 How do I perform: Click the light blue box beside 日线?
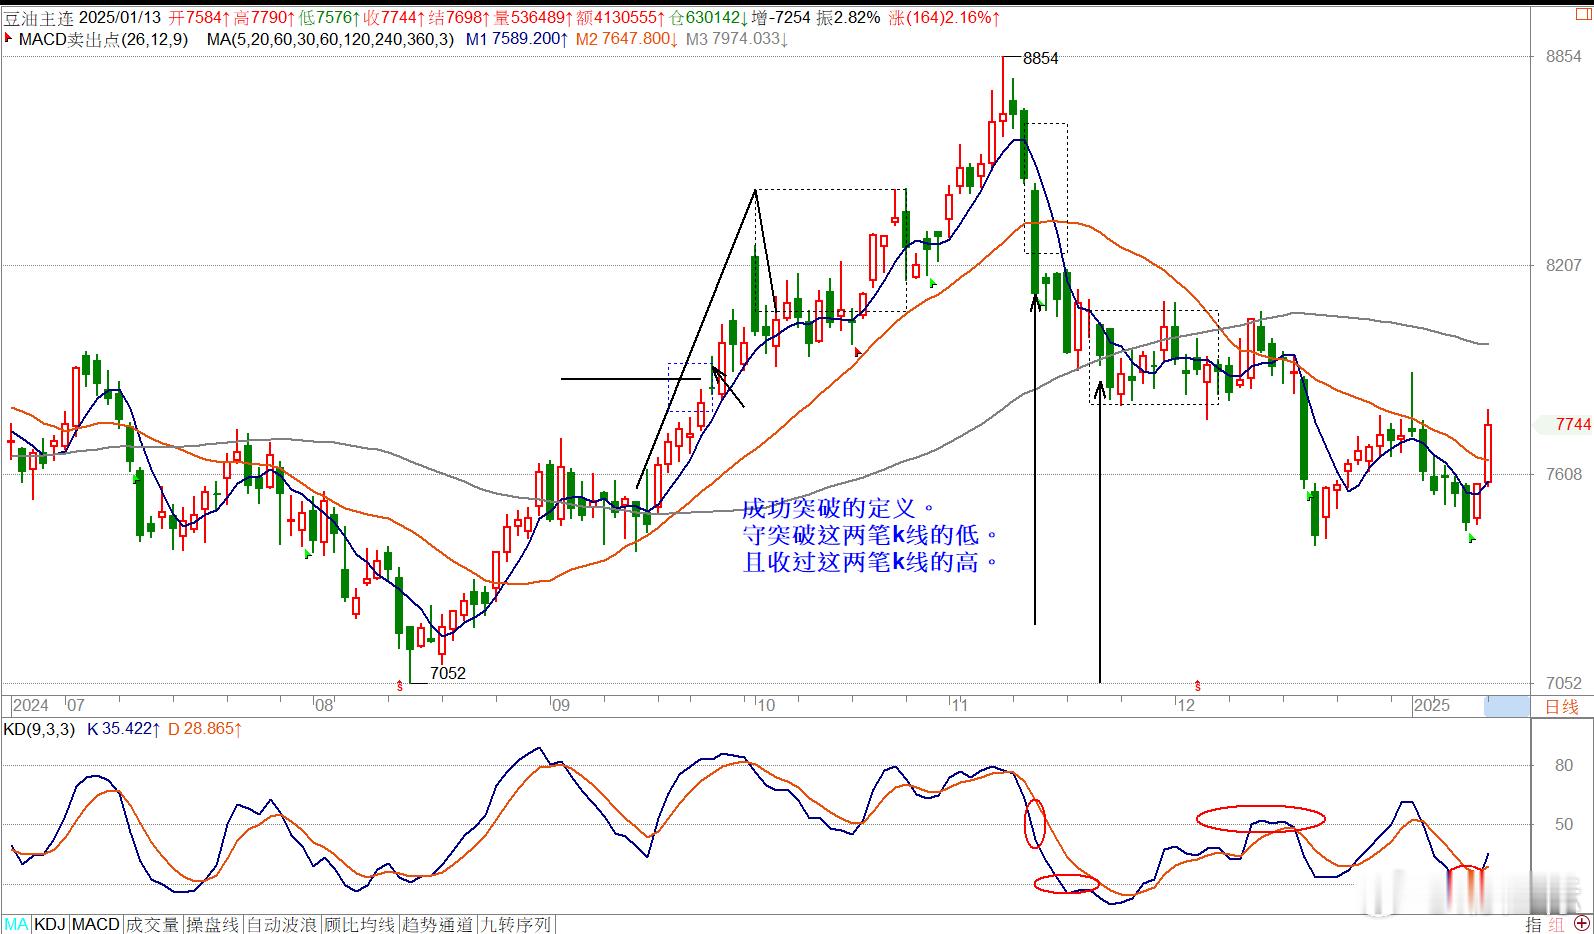point(1506,706)
